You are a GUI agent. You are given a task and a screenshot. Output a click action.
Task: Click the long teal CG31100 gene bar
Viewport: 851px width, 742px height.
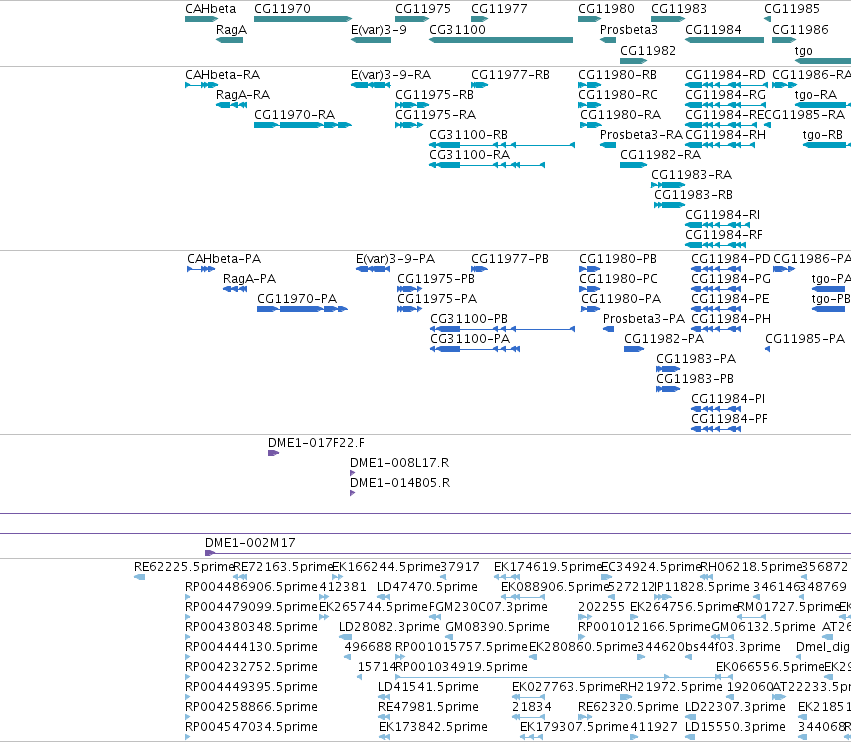(501, 40)
